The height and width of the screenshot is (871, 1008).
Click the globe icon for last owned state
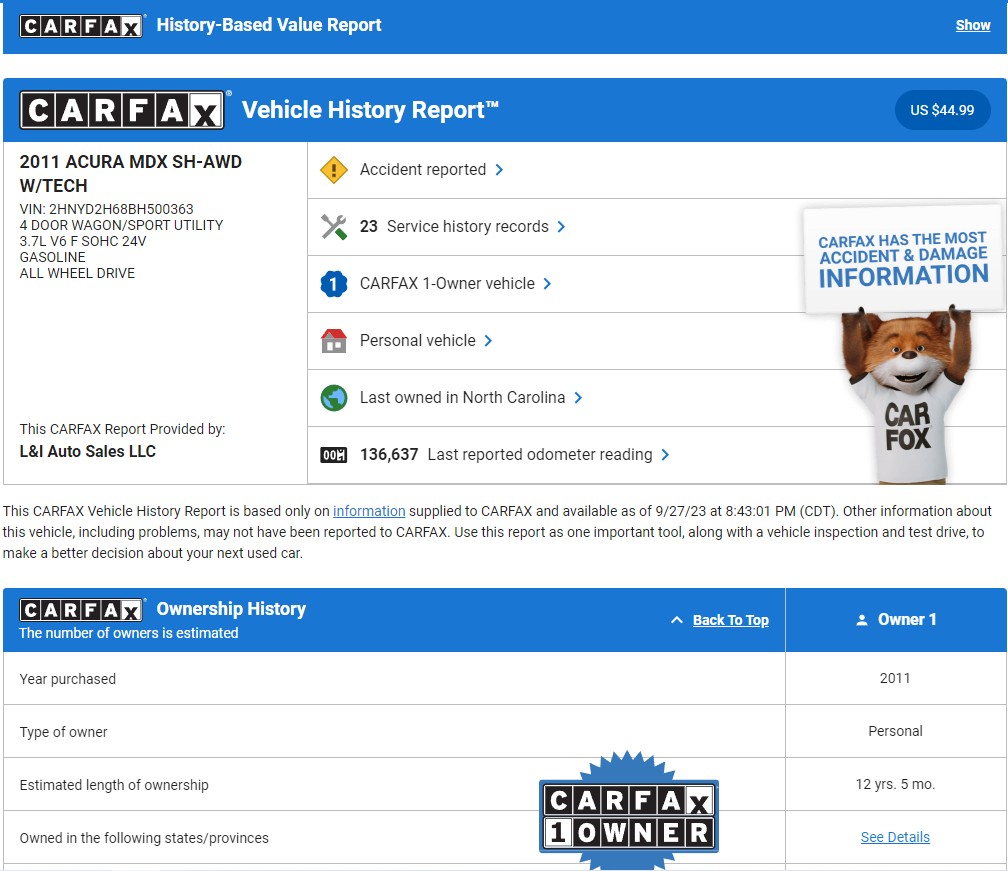[334, 398]
